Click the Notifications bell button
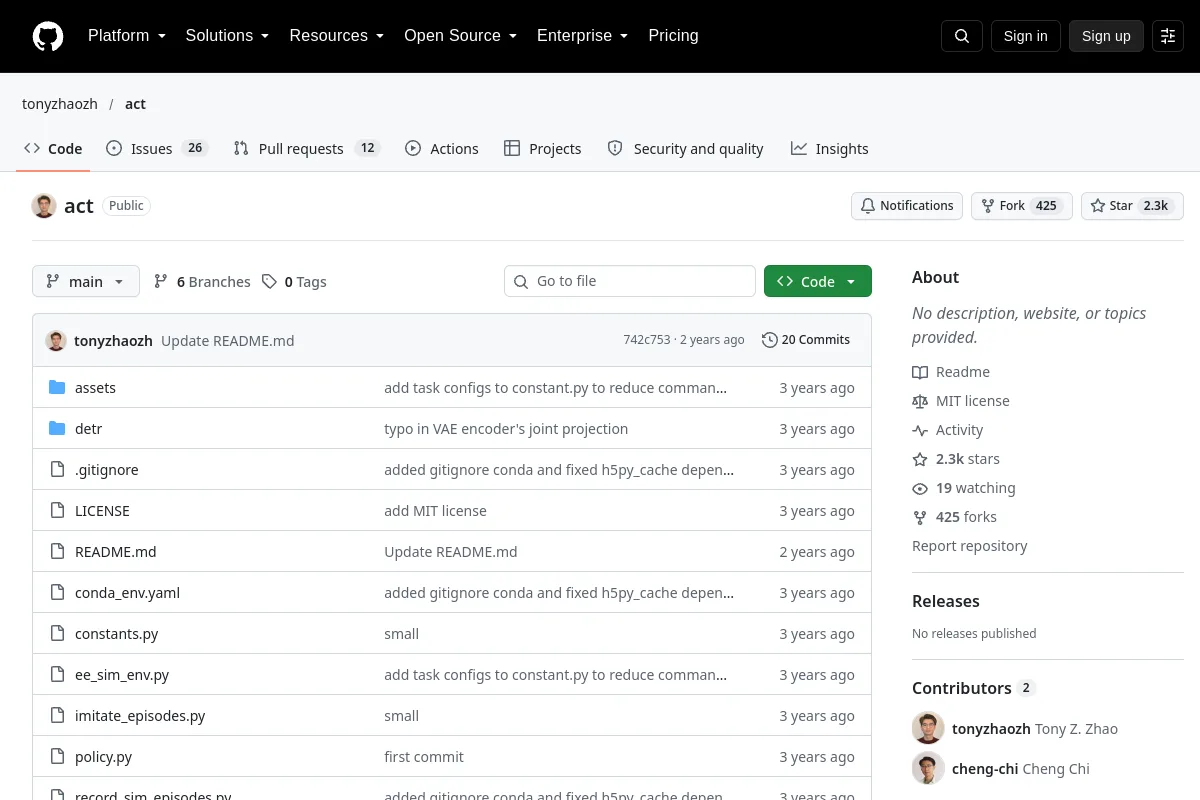This screenshot has height=800, width=1200. point(907,206)
